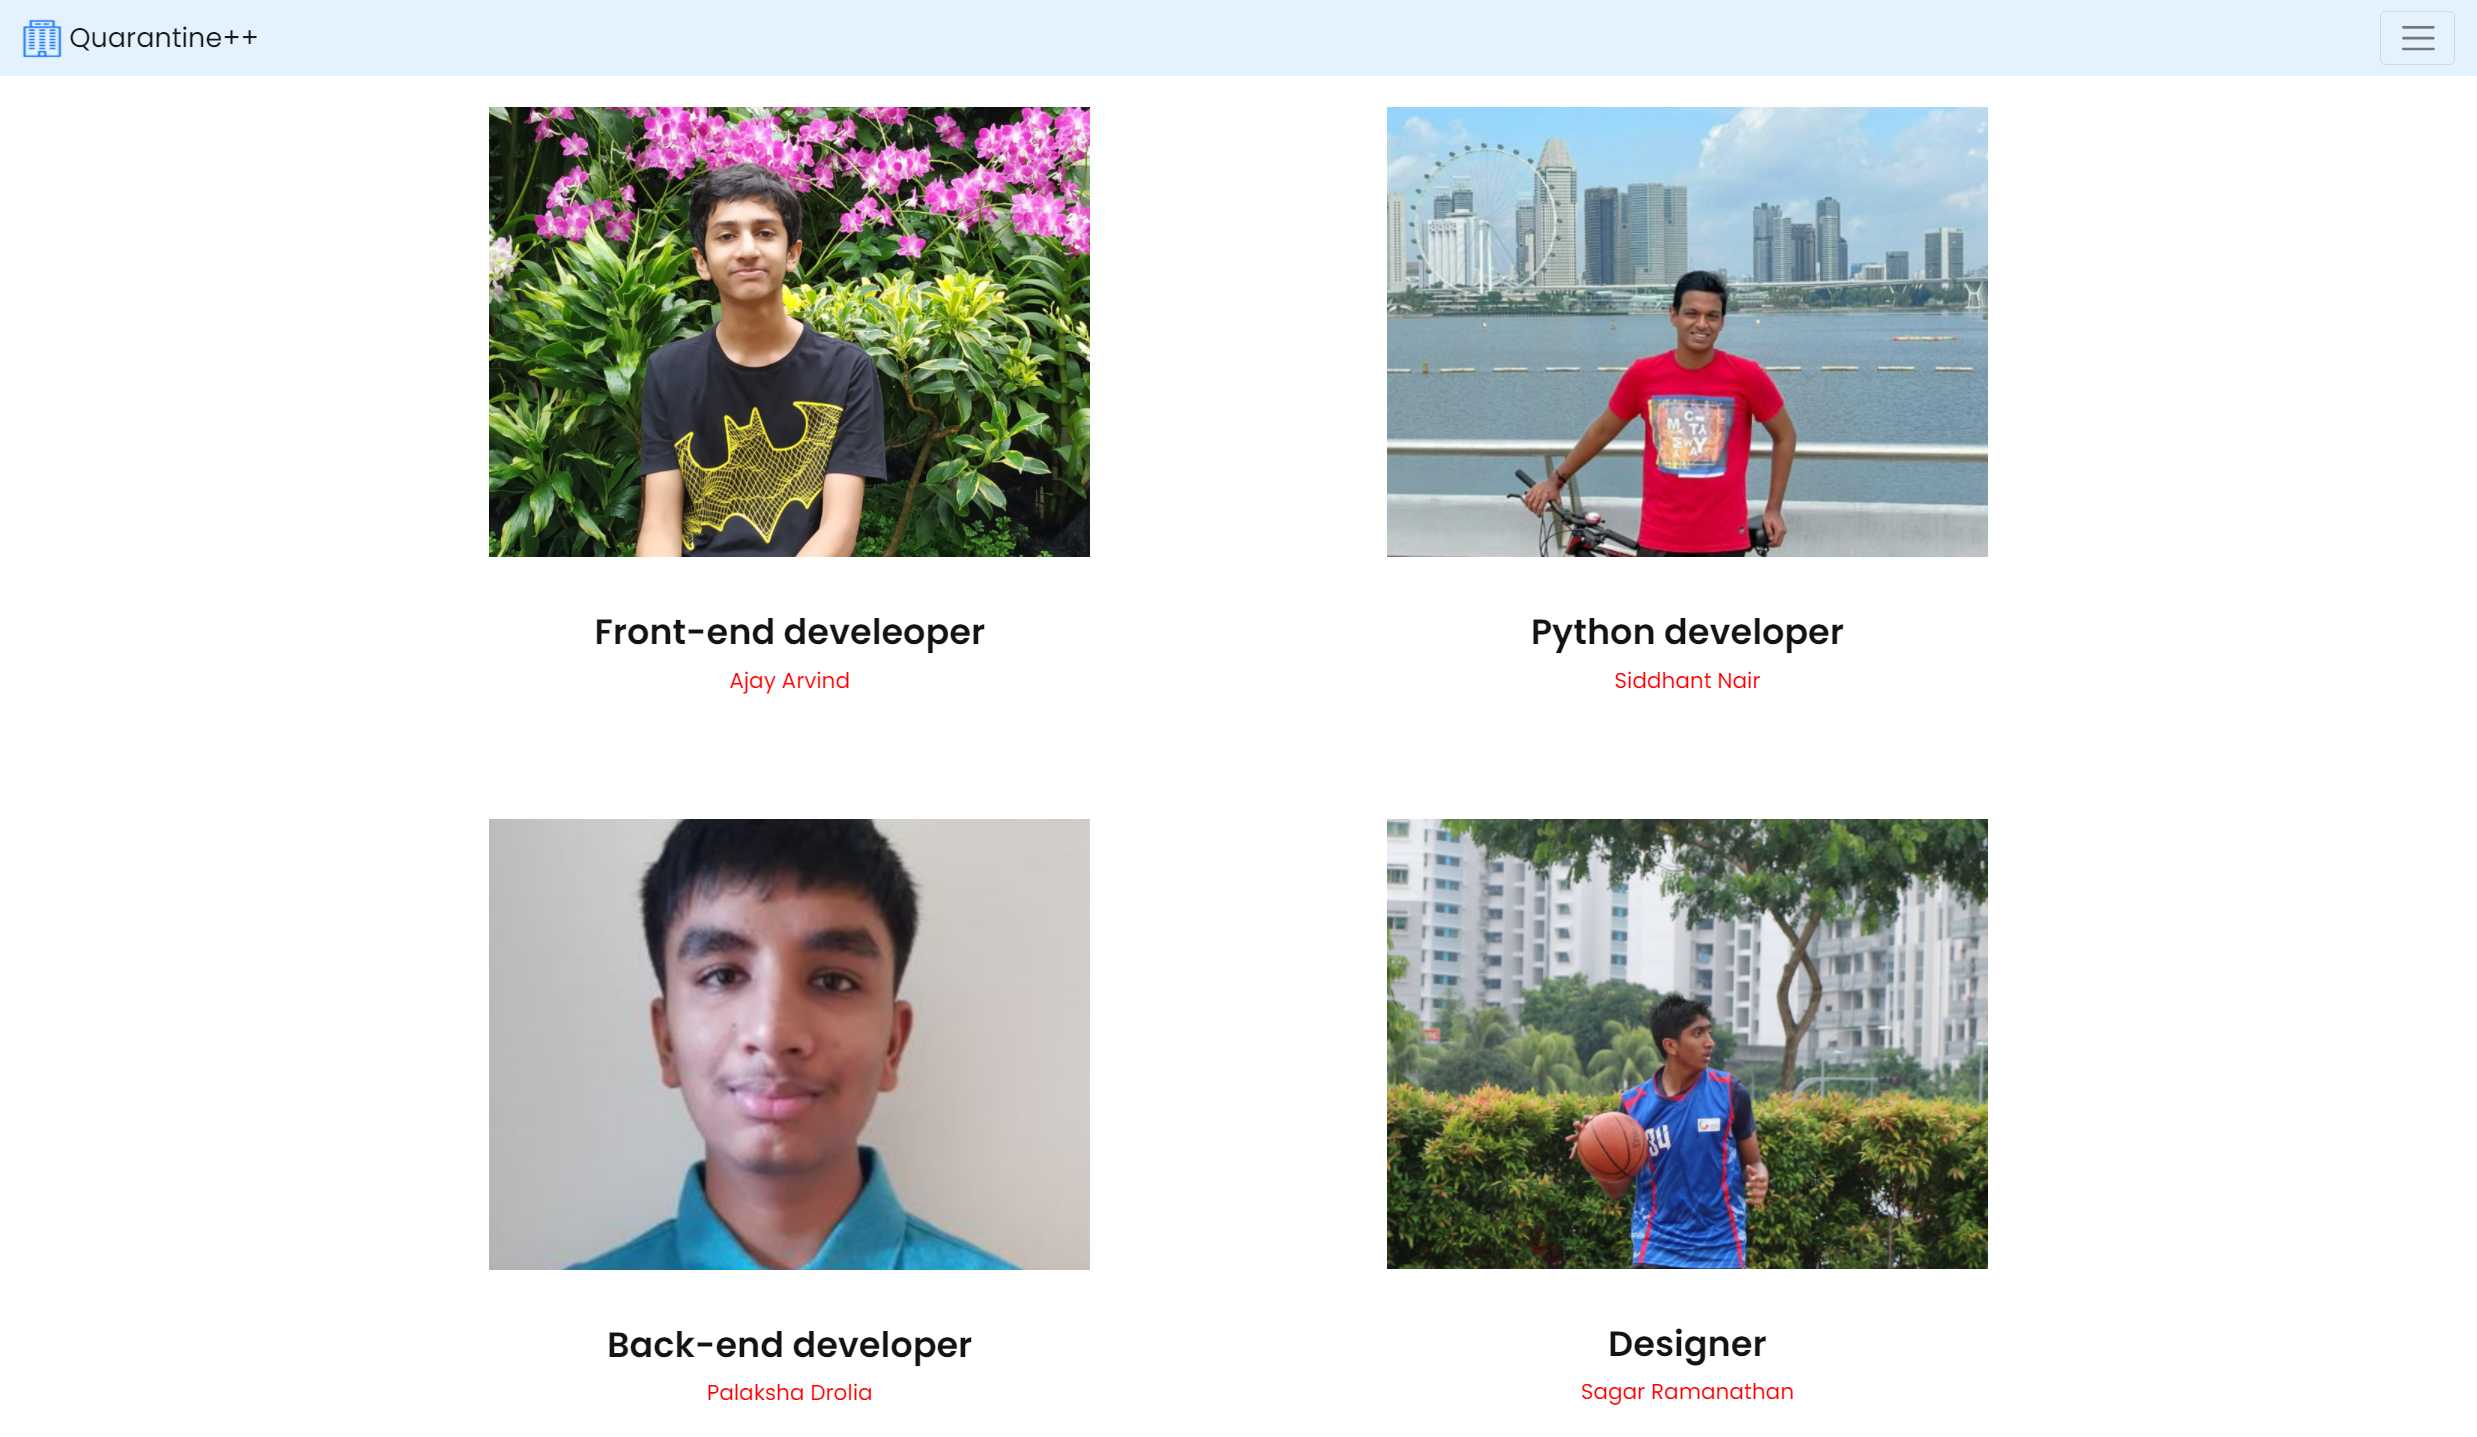Click Ajay Arvind's photo with orchids
The width and height of the screenshot is (2477, 1437).
pos(789,332)
